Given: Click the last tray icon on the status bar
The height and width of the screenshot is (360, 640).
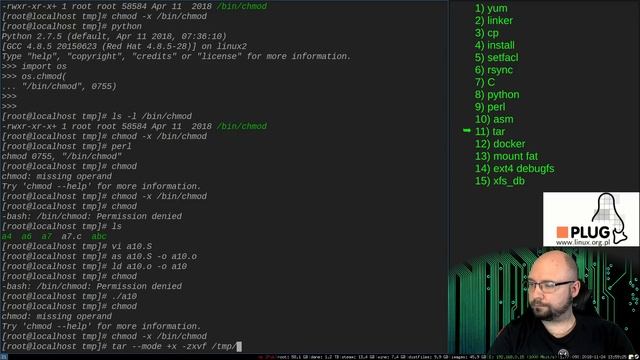Looking at the screenshot, I should tap(636, 357).
